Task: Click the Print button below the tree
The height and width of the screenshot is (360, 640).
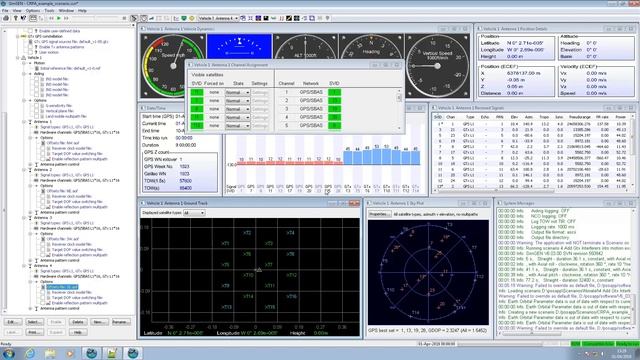Action: [34, 332]
